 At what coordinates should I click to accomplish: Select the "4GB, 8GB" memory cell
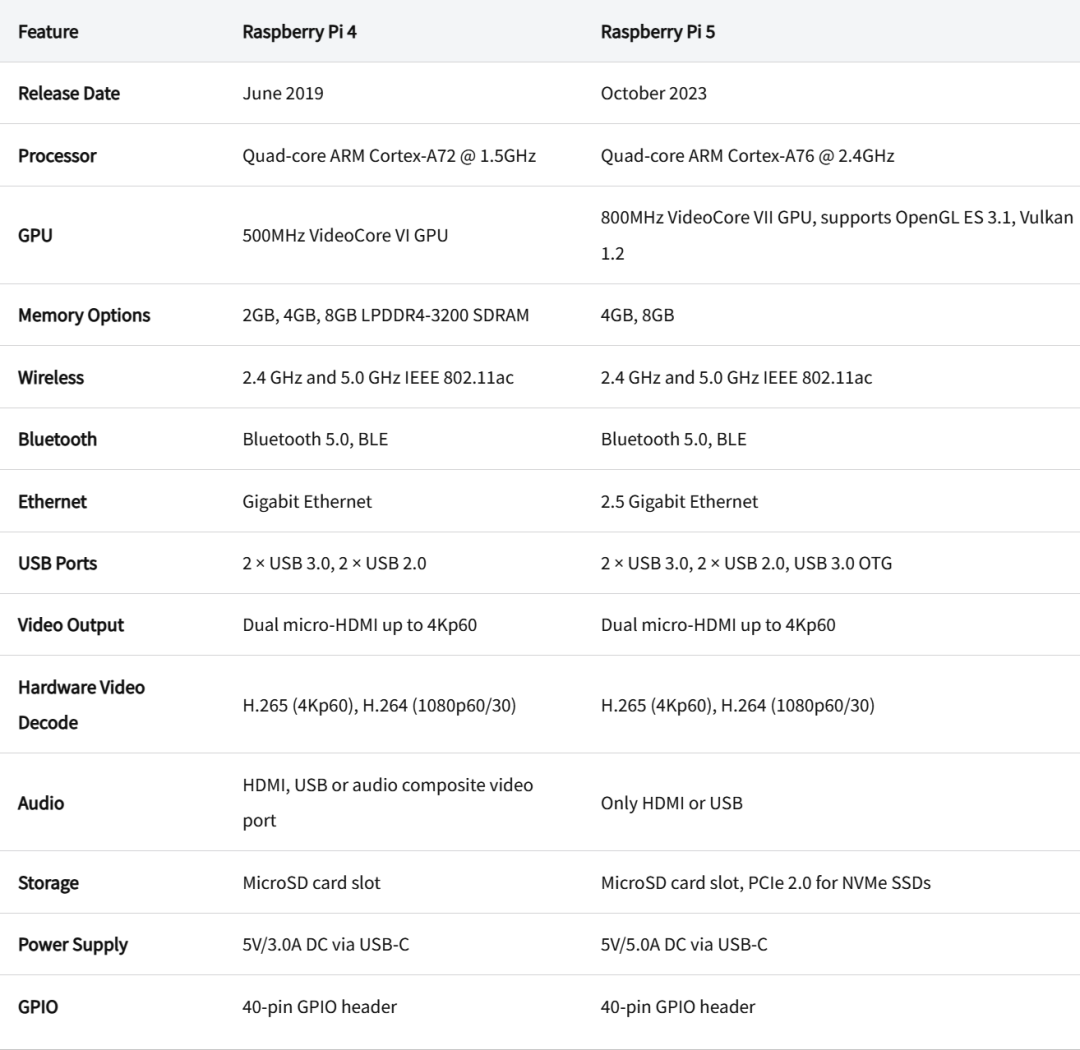point(637,315)
